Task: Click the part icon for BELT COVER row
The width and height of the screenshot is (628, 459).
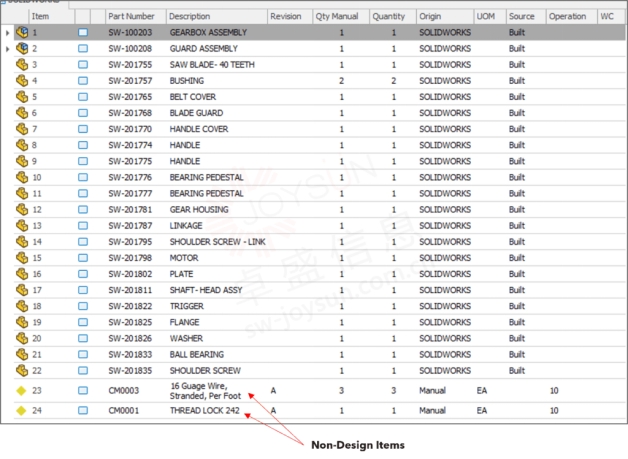Action: coord(22,97)
